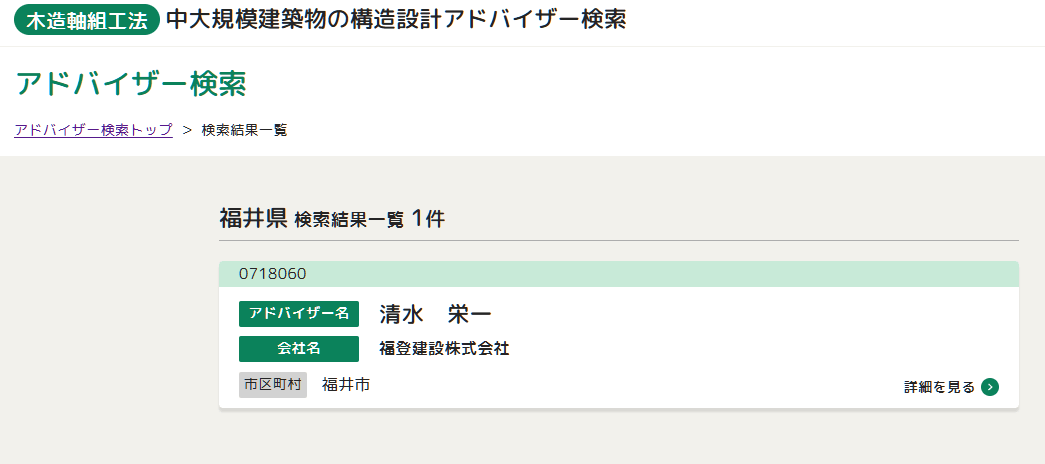Open the 詳細を見る link

(x=939, y=387)
